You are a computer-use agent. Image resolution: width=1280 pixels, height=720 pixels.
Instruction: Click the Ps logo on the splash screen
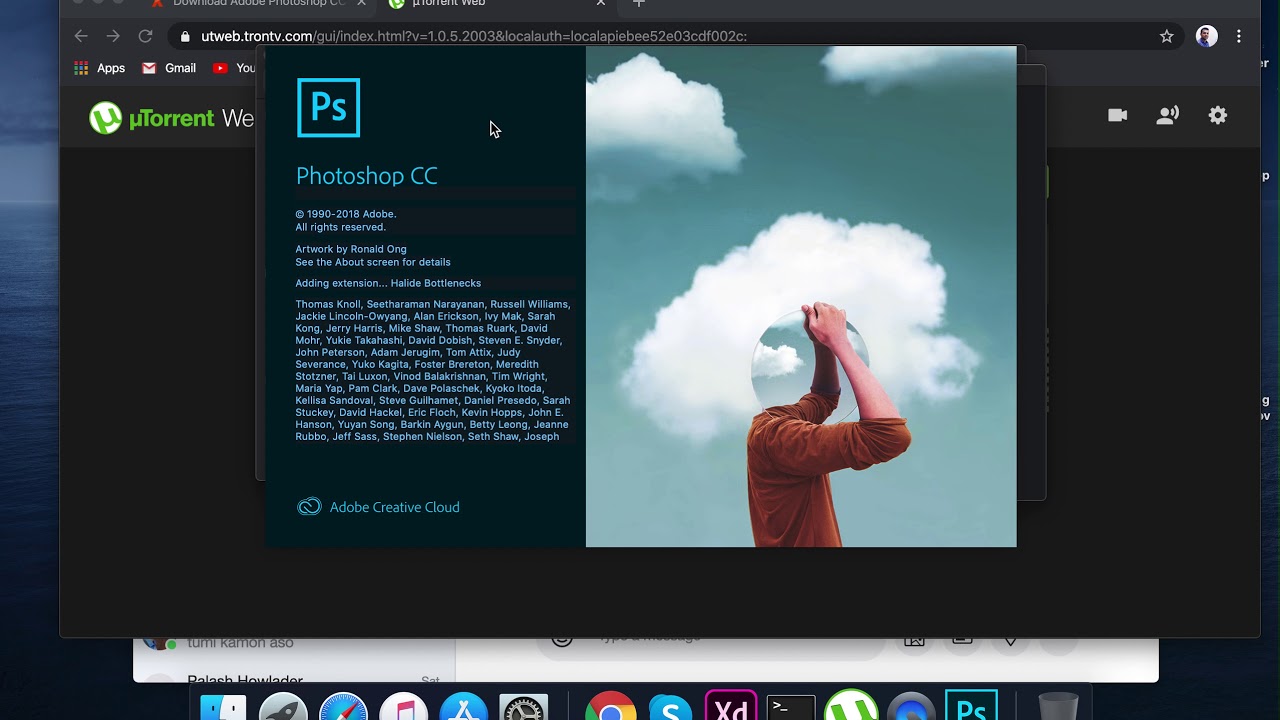[328, 107]
